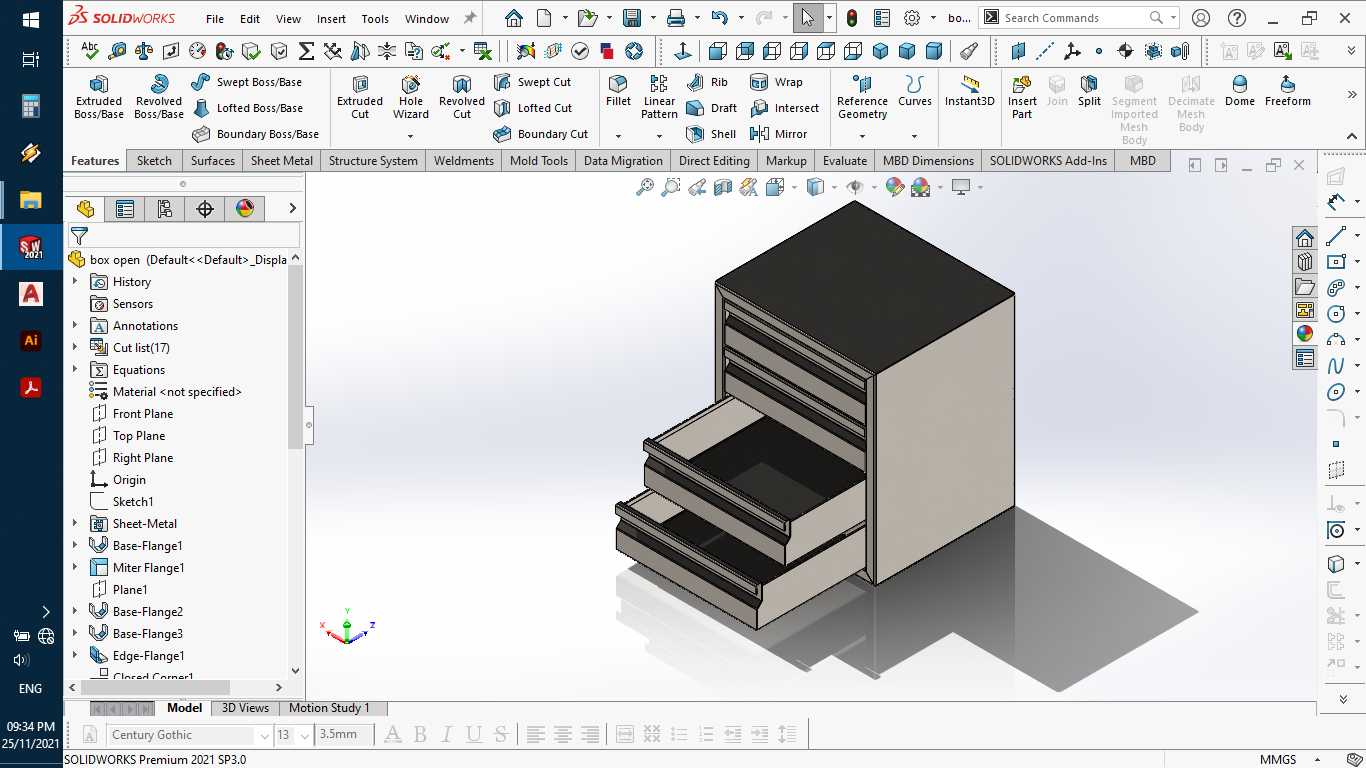Choose the Revolved Cut tool
Viewport: 1366px width, 768px height.
462,96
